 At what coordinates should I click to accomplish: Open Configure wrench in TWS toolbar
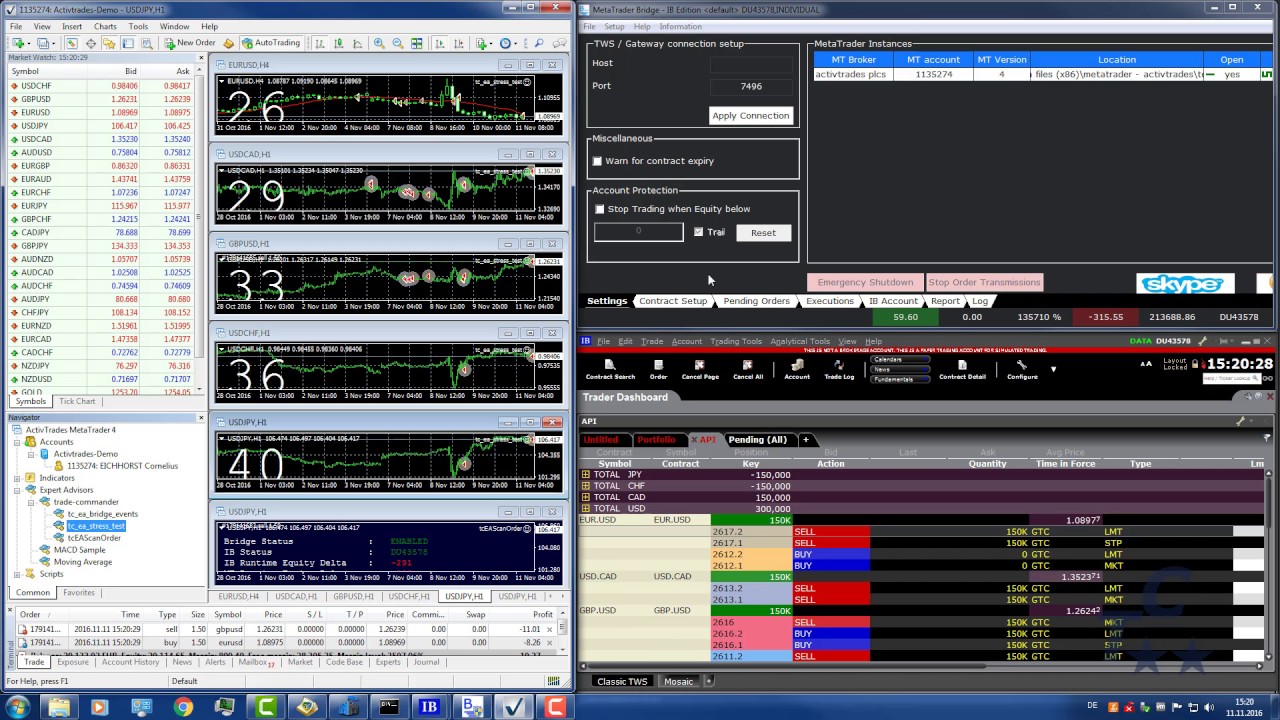point(1022,370)
